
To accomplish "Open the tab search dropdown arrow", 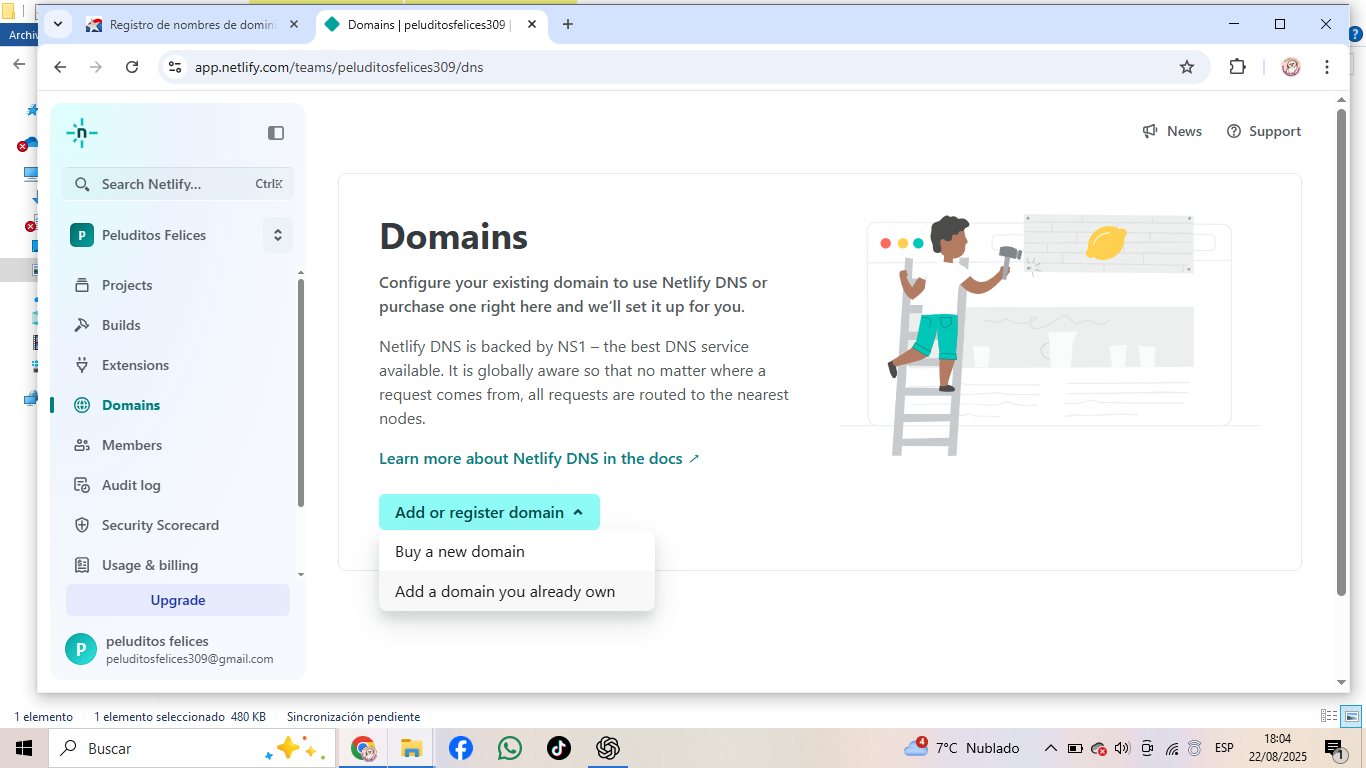I will tap(58, 25).
